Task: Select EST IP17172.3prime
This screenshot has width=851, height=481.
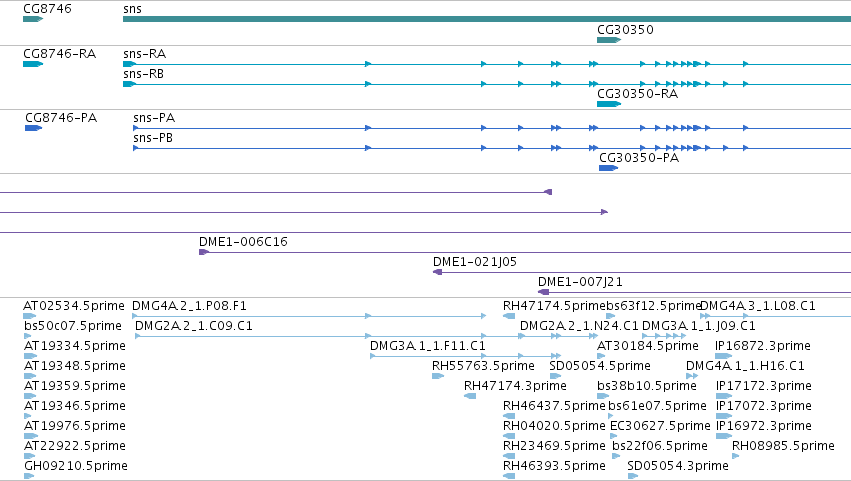Action: pos(723,396)
